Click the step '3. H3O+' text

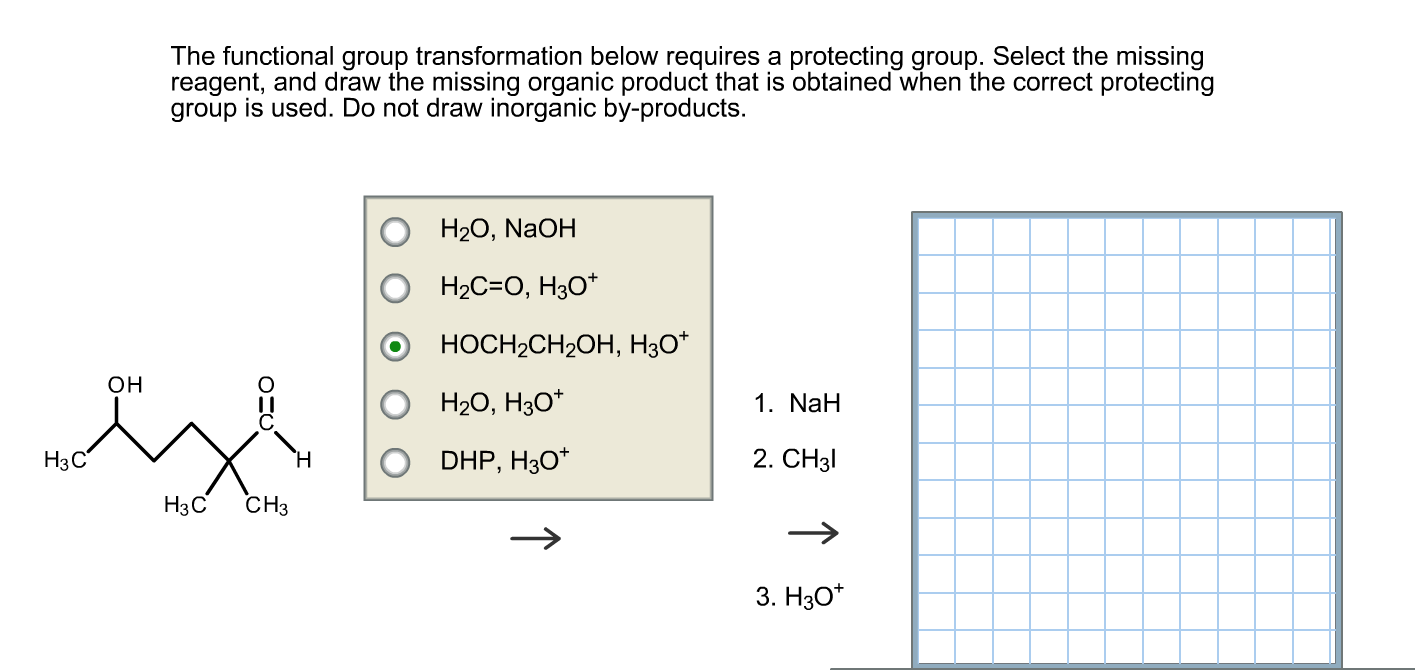pyautogui.click(x=800, y=596)
